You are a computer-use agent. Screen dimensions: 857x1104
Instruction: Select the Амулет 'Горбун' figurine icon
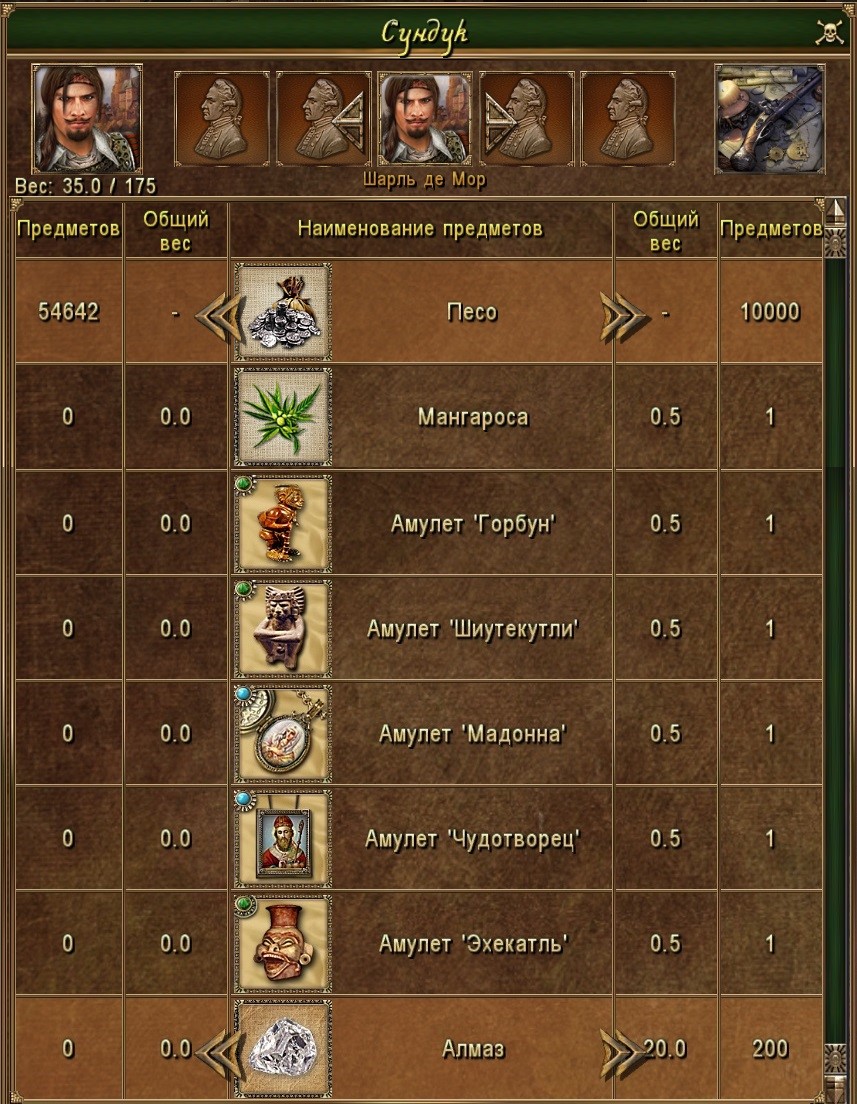tap(283, 523)
